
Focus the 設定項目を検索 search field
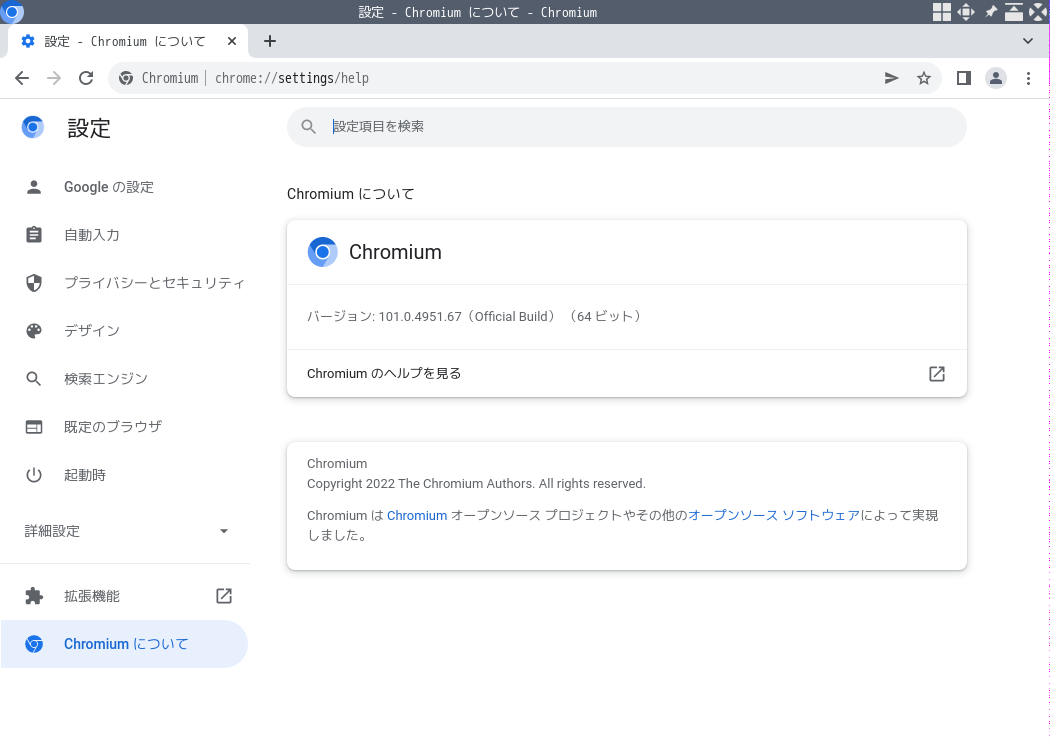pos(627,127)
